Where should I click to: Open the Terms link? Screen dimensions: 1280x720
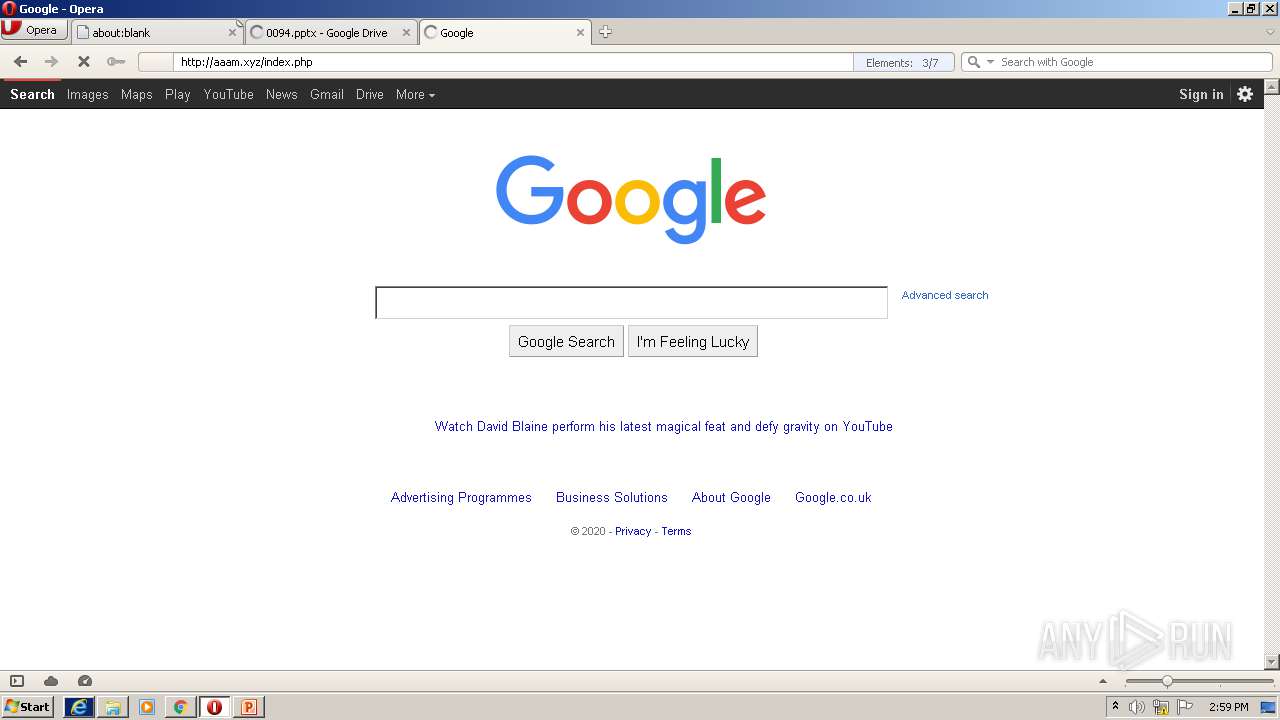676,531
